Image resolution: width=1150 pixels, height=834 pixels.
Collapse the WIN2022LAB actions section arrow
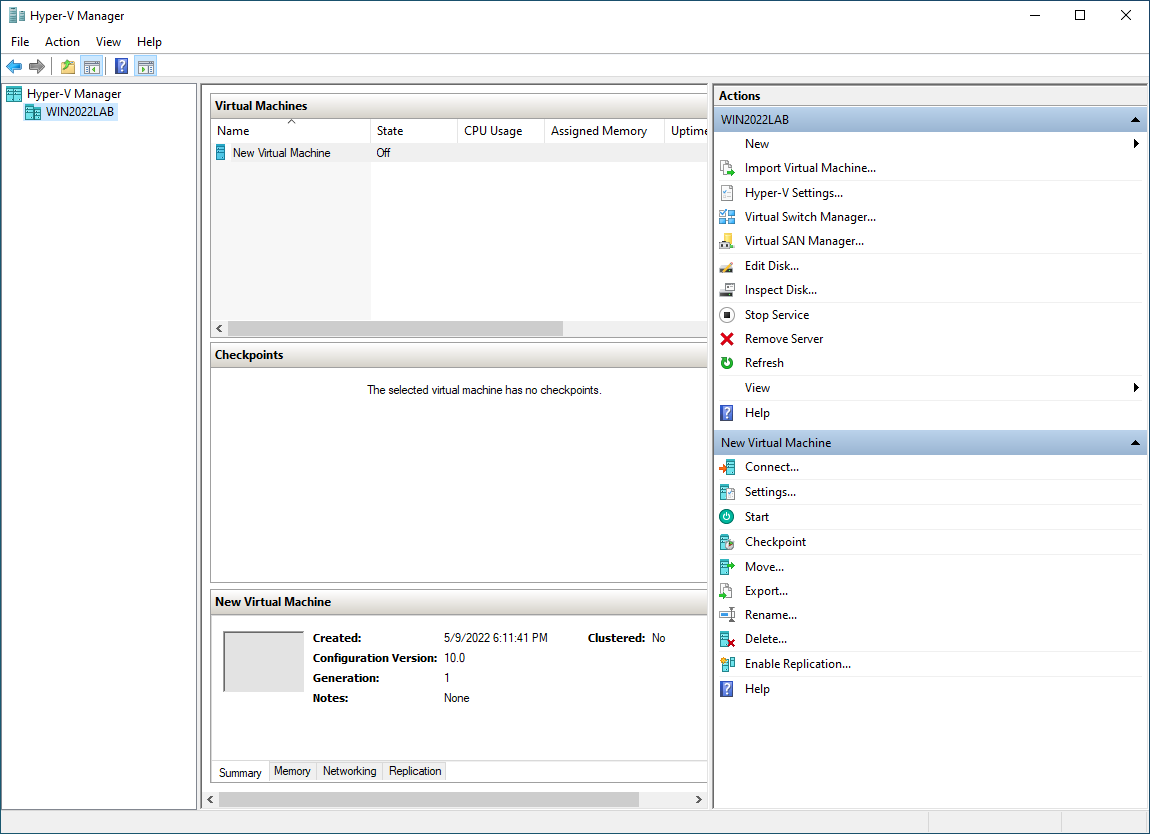[x=1135, y=120]
